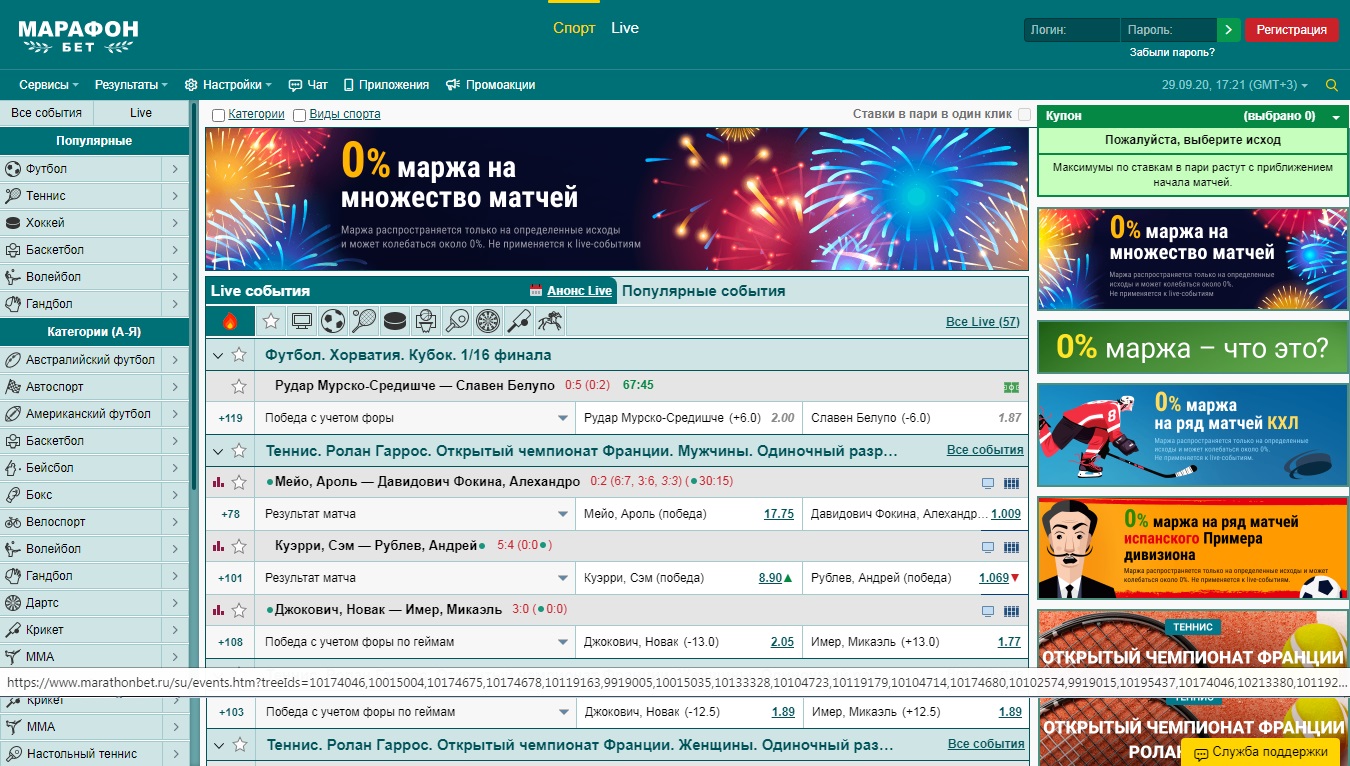Favorite the Ролан Гаррос Мужчины category

point(239,451)
